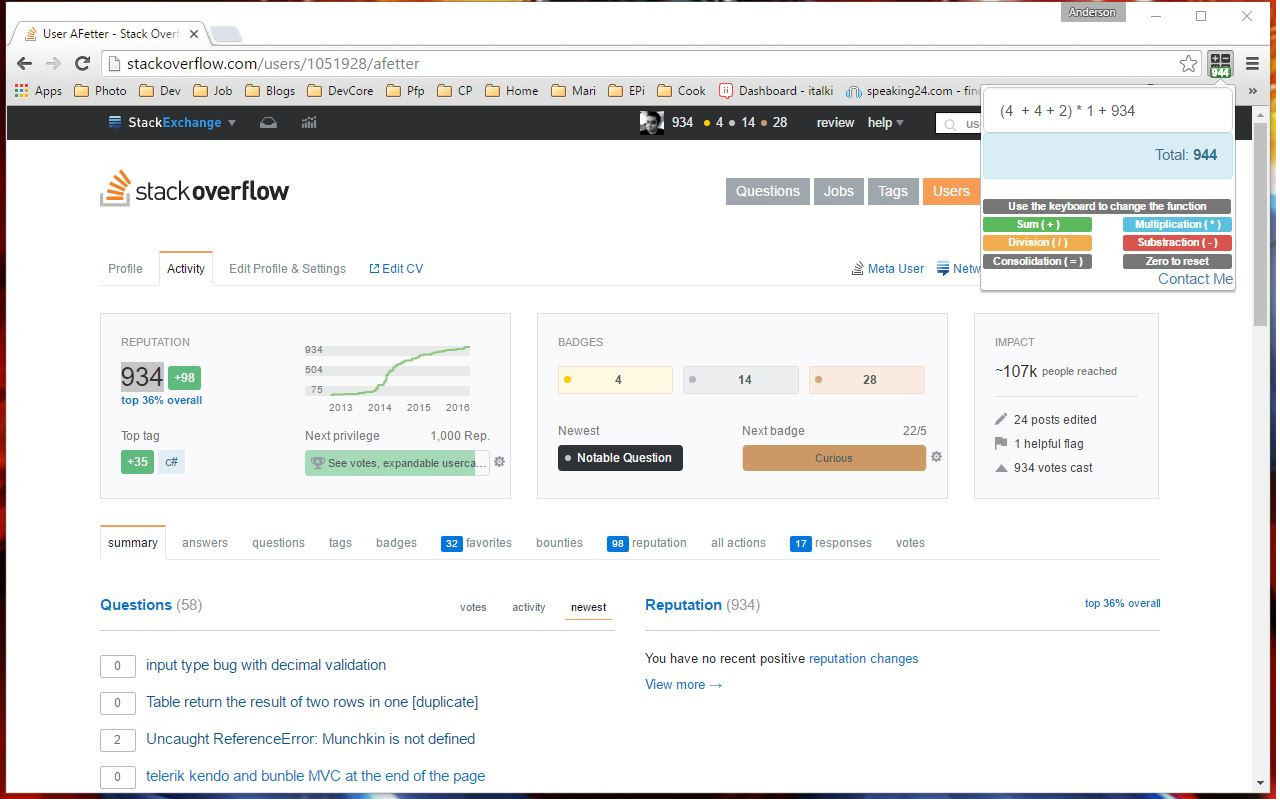Click the silver badge count 14
Image resolution: width=1280 pixels, height=800 pixels.
click(x=741, y=380)
